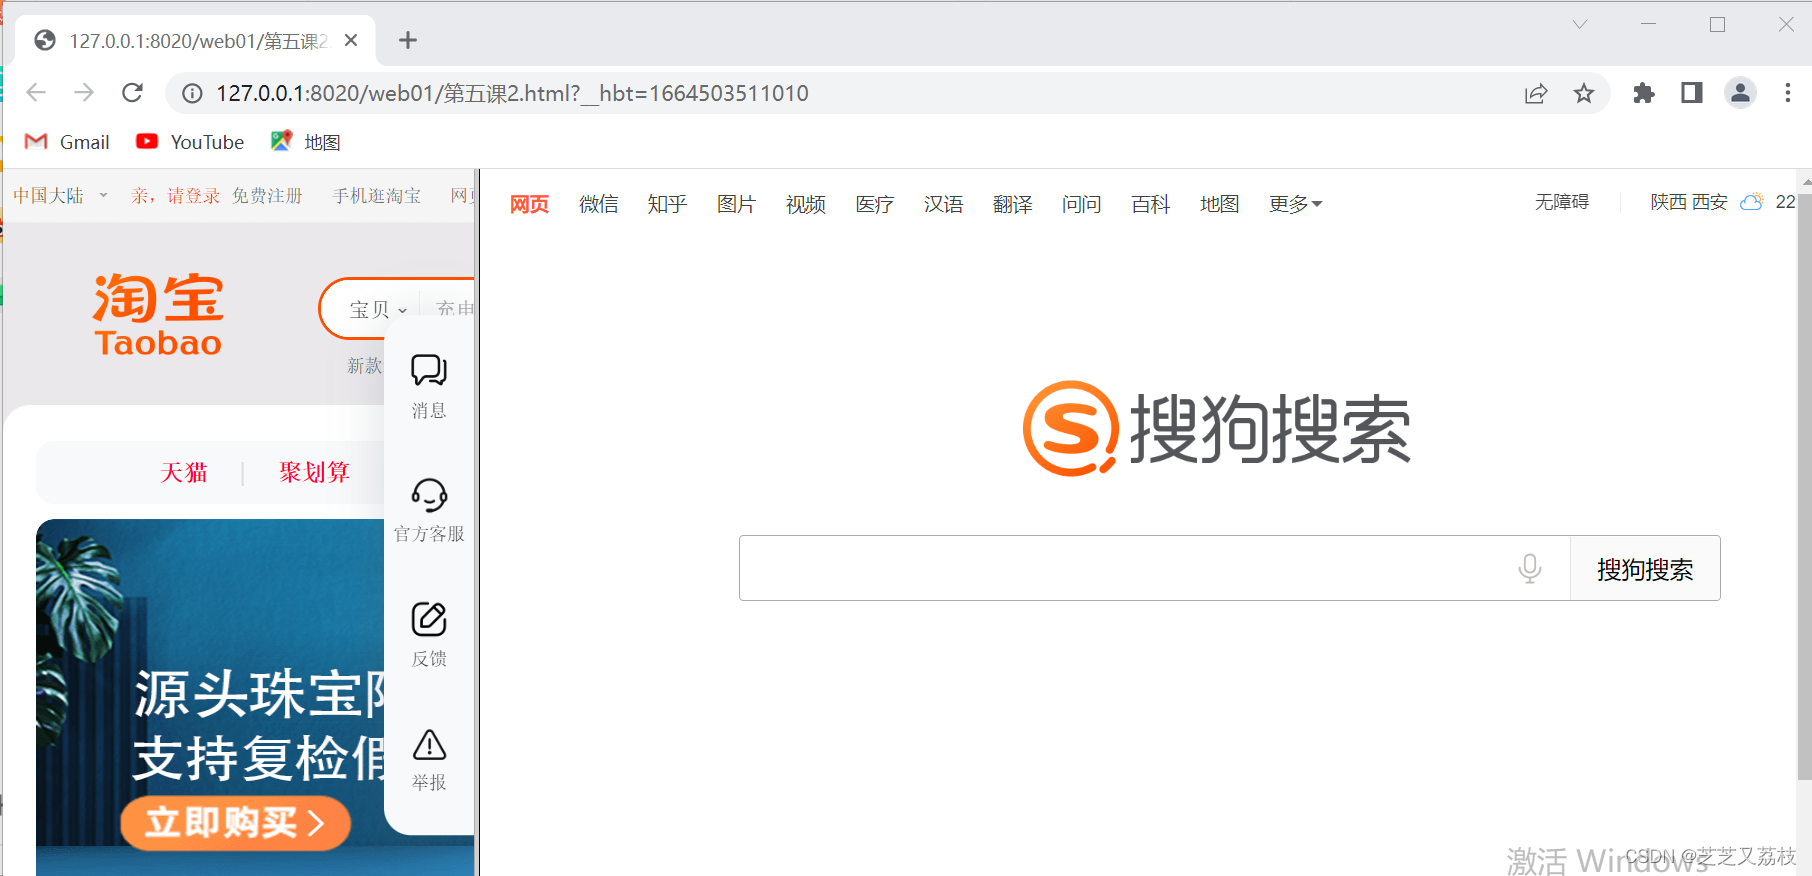Viewport: 1812px width, 876px height.
Task: Select the 微信 tab in Sogou
Action: 598,204
